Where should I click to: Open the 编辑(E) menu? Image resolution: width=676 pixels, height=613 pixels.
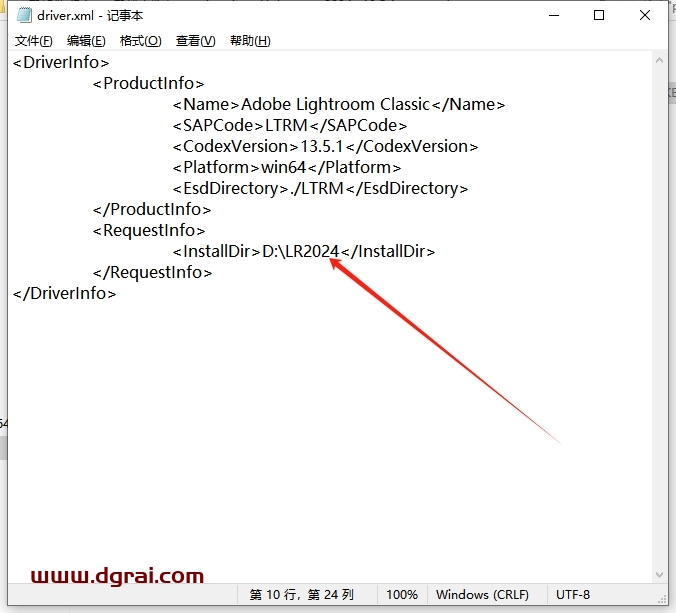(x=86, y=41)
